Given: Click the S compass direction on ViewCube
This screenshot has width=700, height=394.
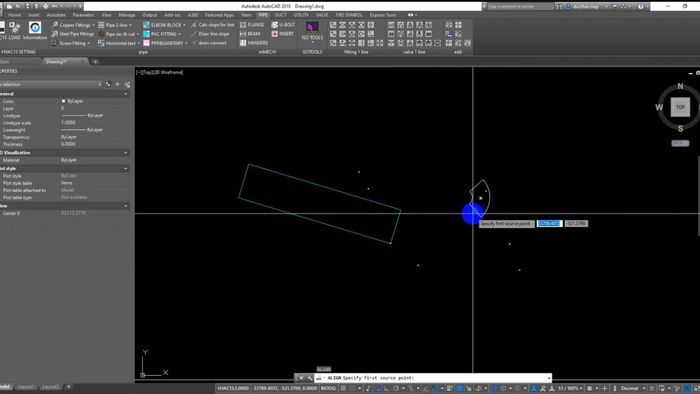Looking at the screenshot, I should (x=680, y=129).
